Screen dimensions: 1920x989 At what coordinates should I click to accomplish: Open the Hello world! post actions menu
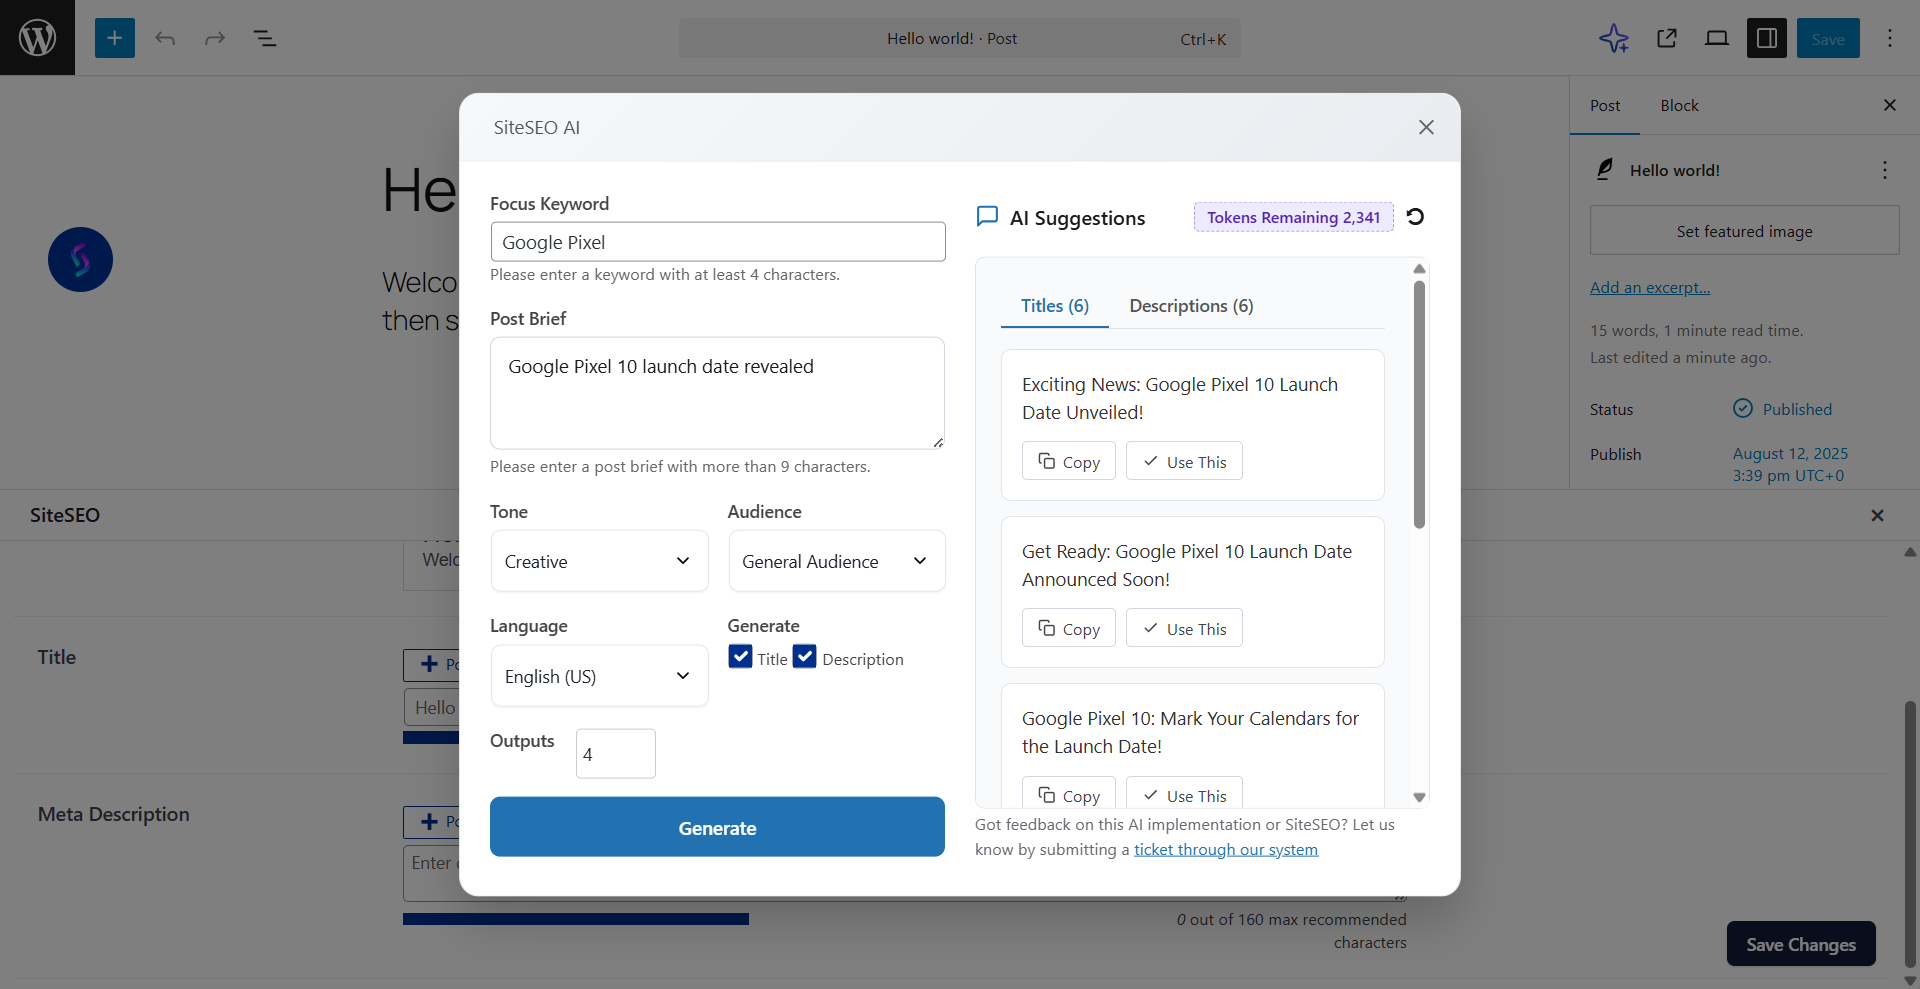[x=1885, y=170]
